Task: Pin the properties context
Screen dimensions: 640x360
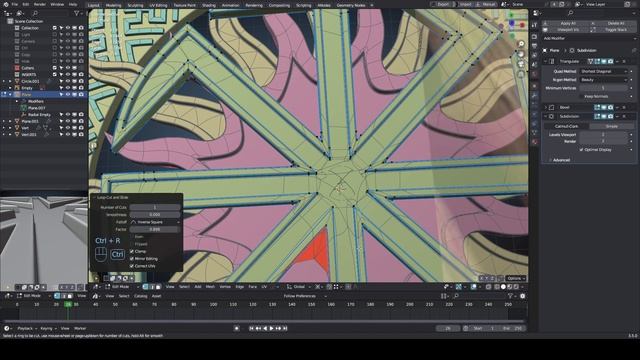Action: pos(633,50)
